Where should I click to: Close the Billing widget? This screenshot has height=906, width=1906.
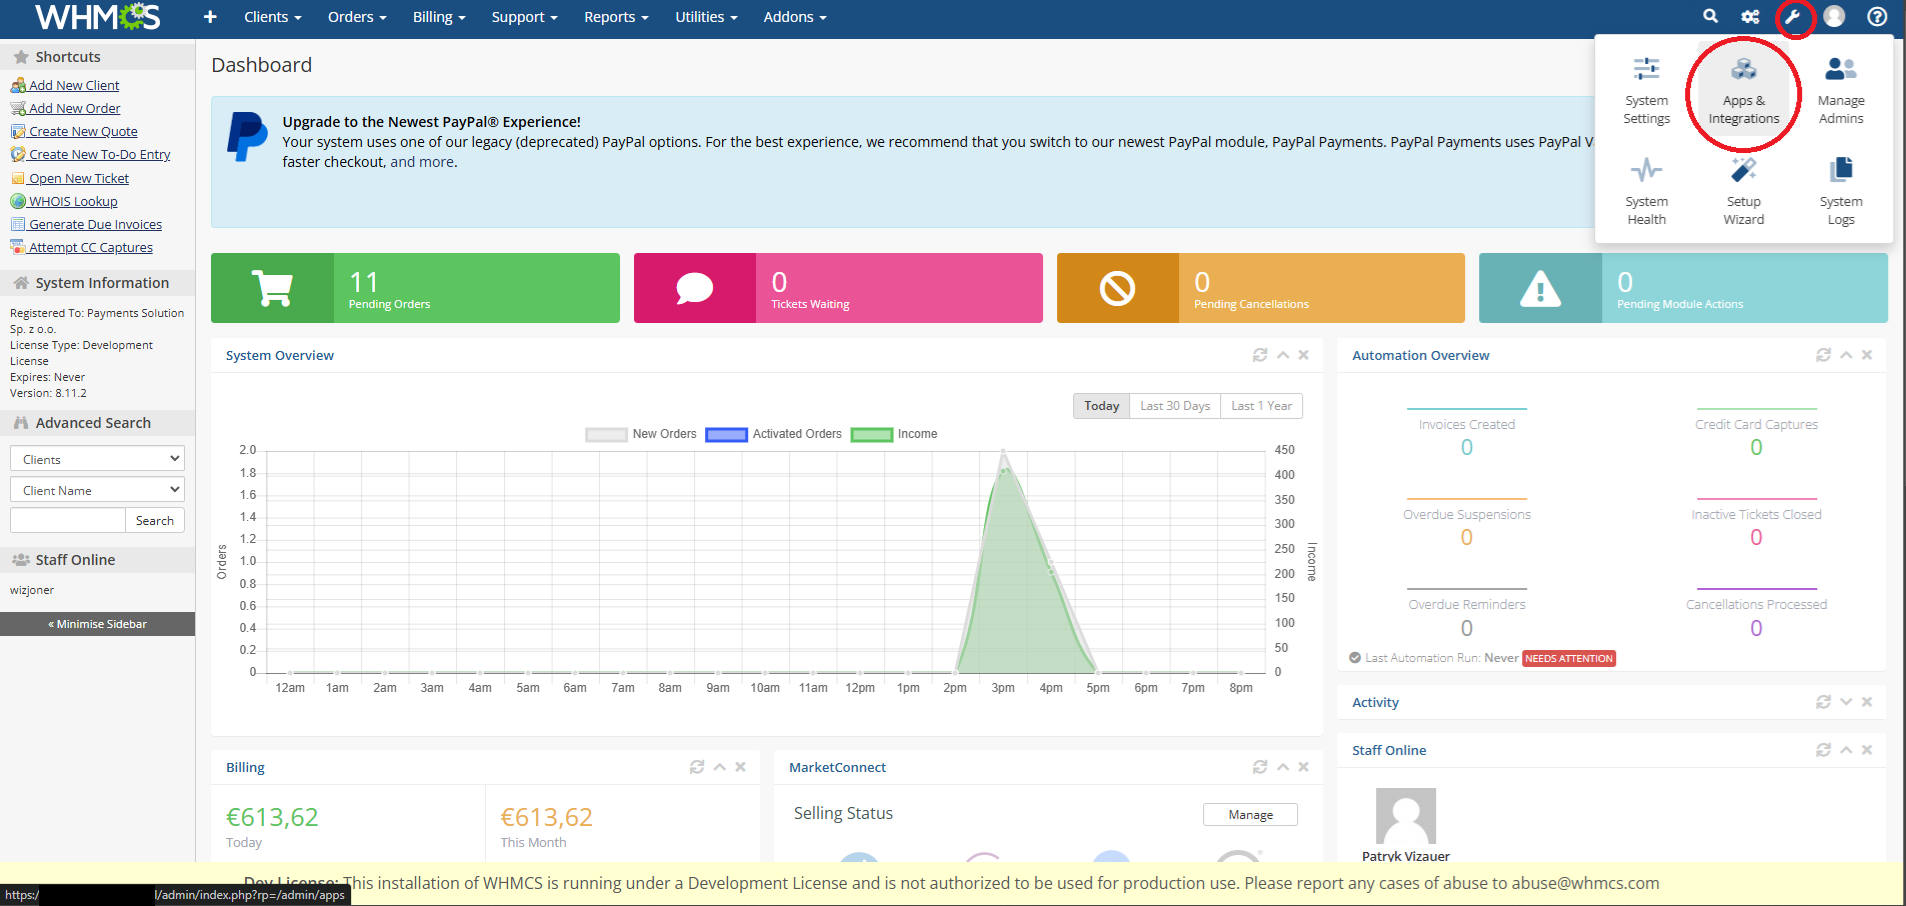[x=740, y=767]
